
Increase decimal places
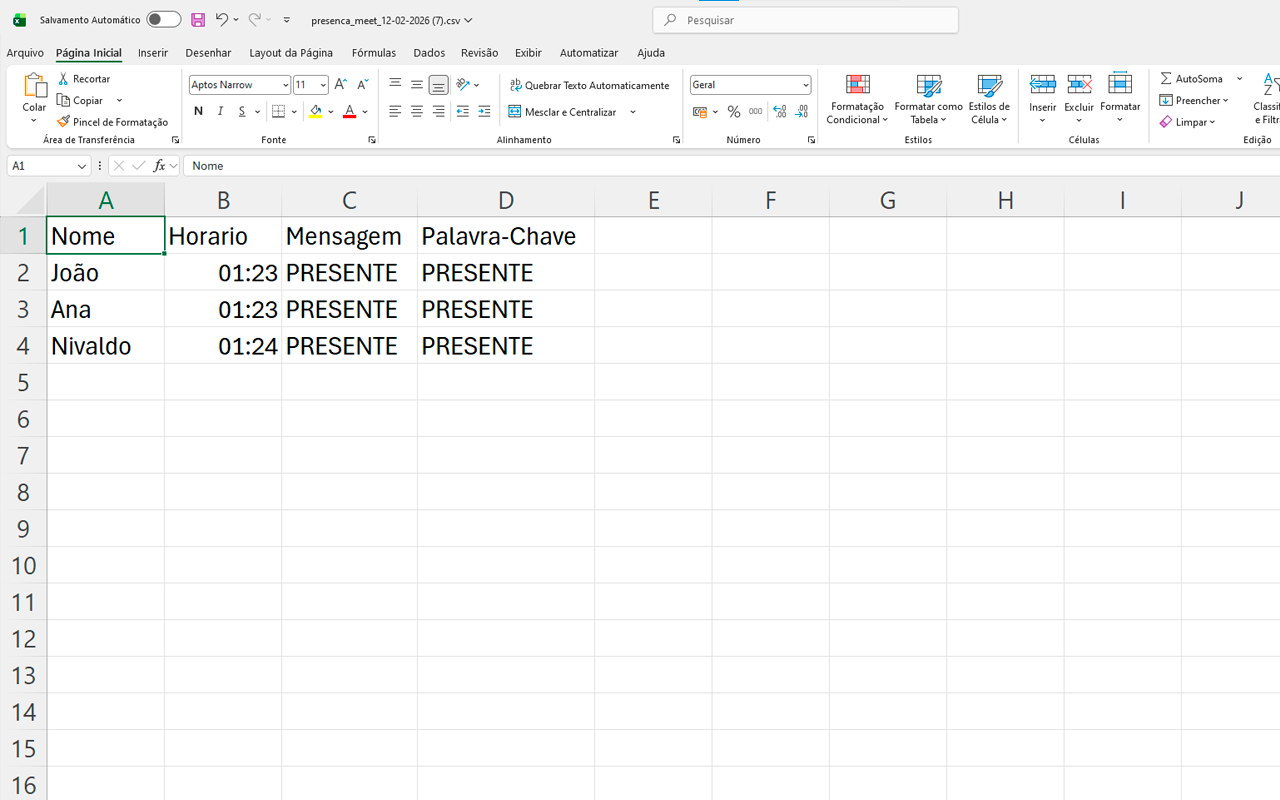[x=779, y=112]
